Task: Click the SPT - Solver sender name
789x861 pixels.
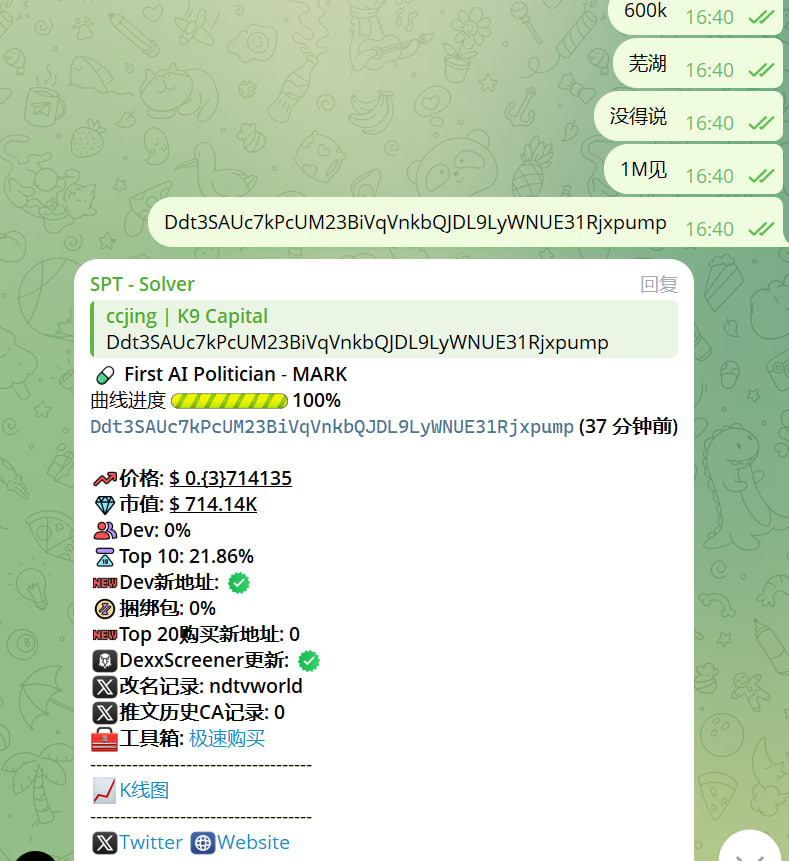Action: coord(142,284)
